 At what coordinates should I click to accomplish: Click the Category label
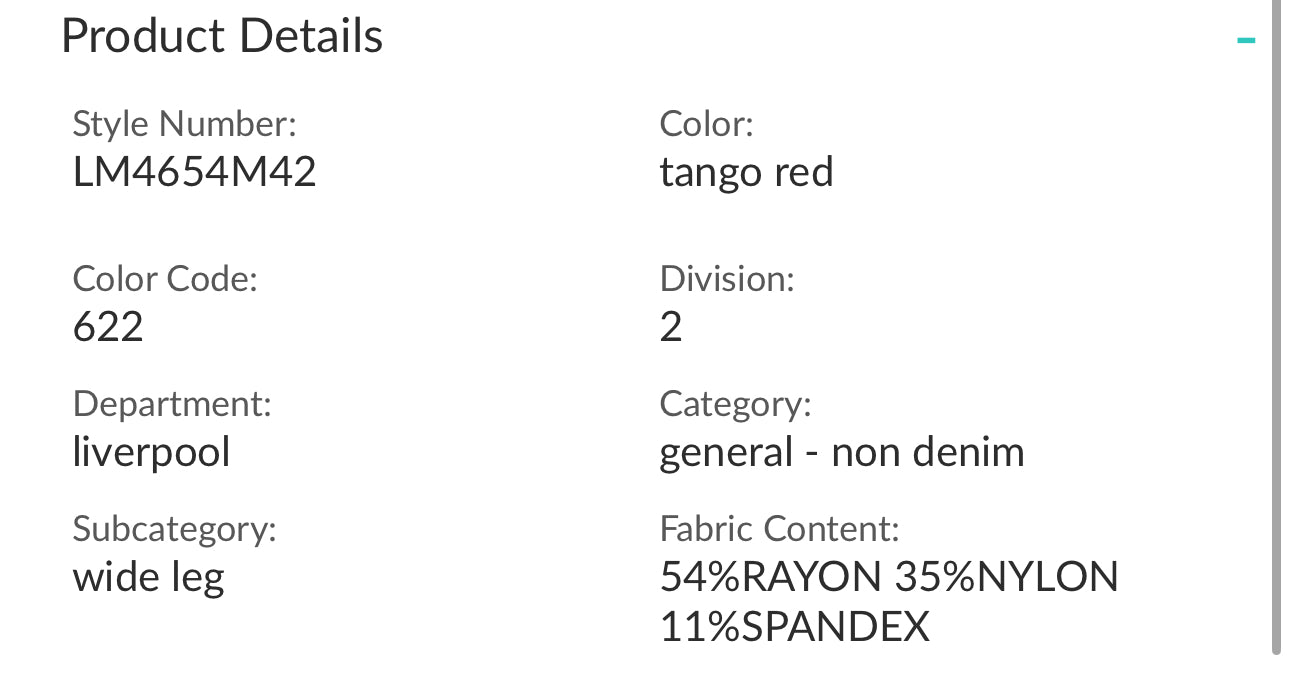pos(735,404)
